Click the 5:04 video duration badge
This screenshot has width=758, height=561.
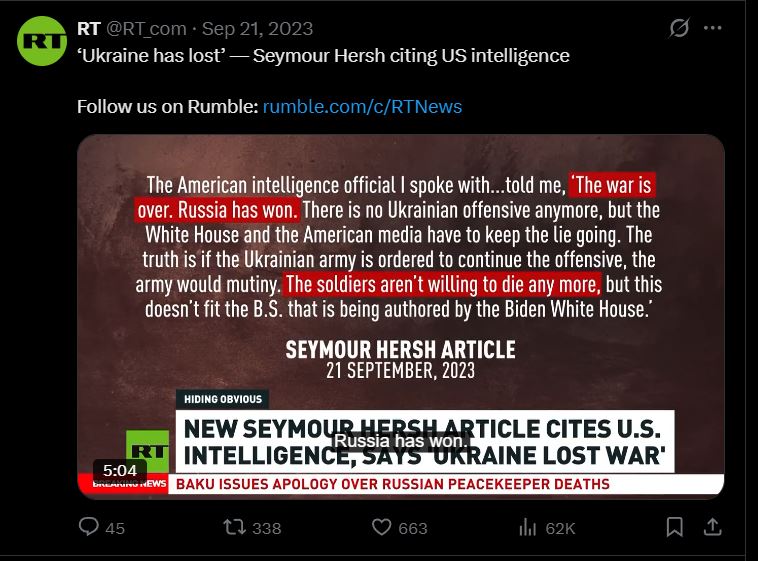tap(120, 470)
